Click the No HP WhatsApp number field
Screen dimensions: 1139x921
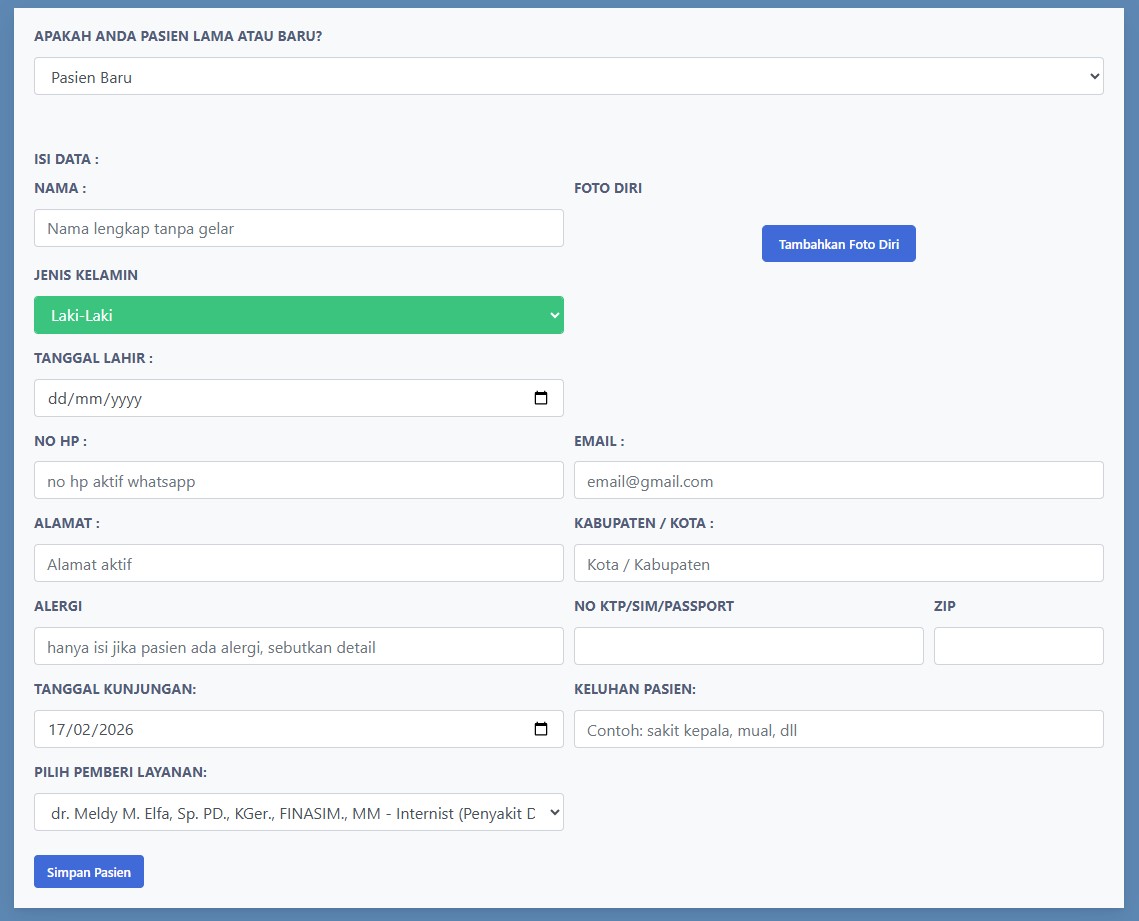(x=298, y=481)
